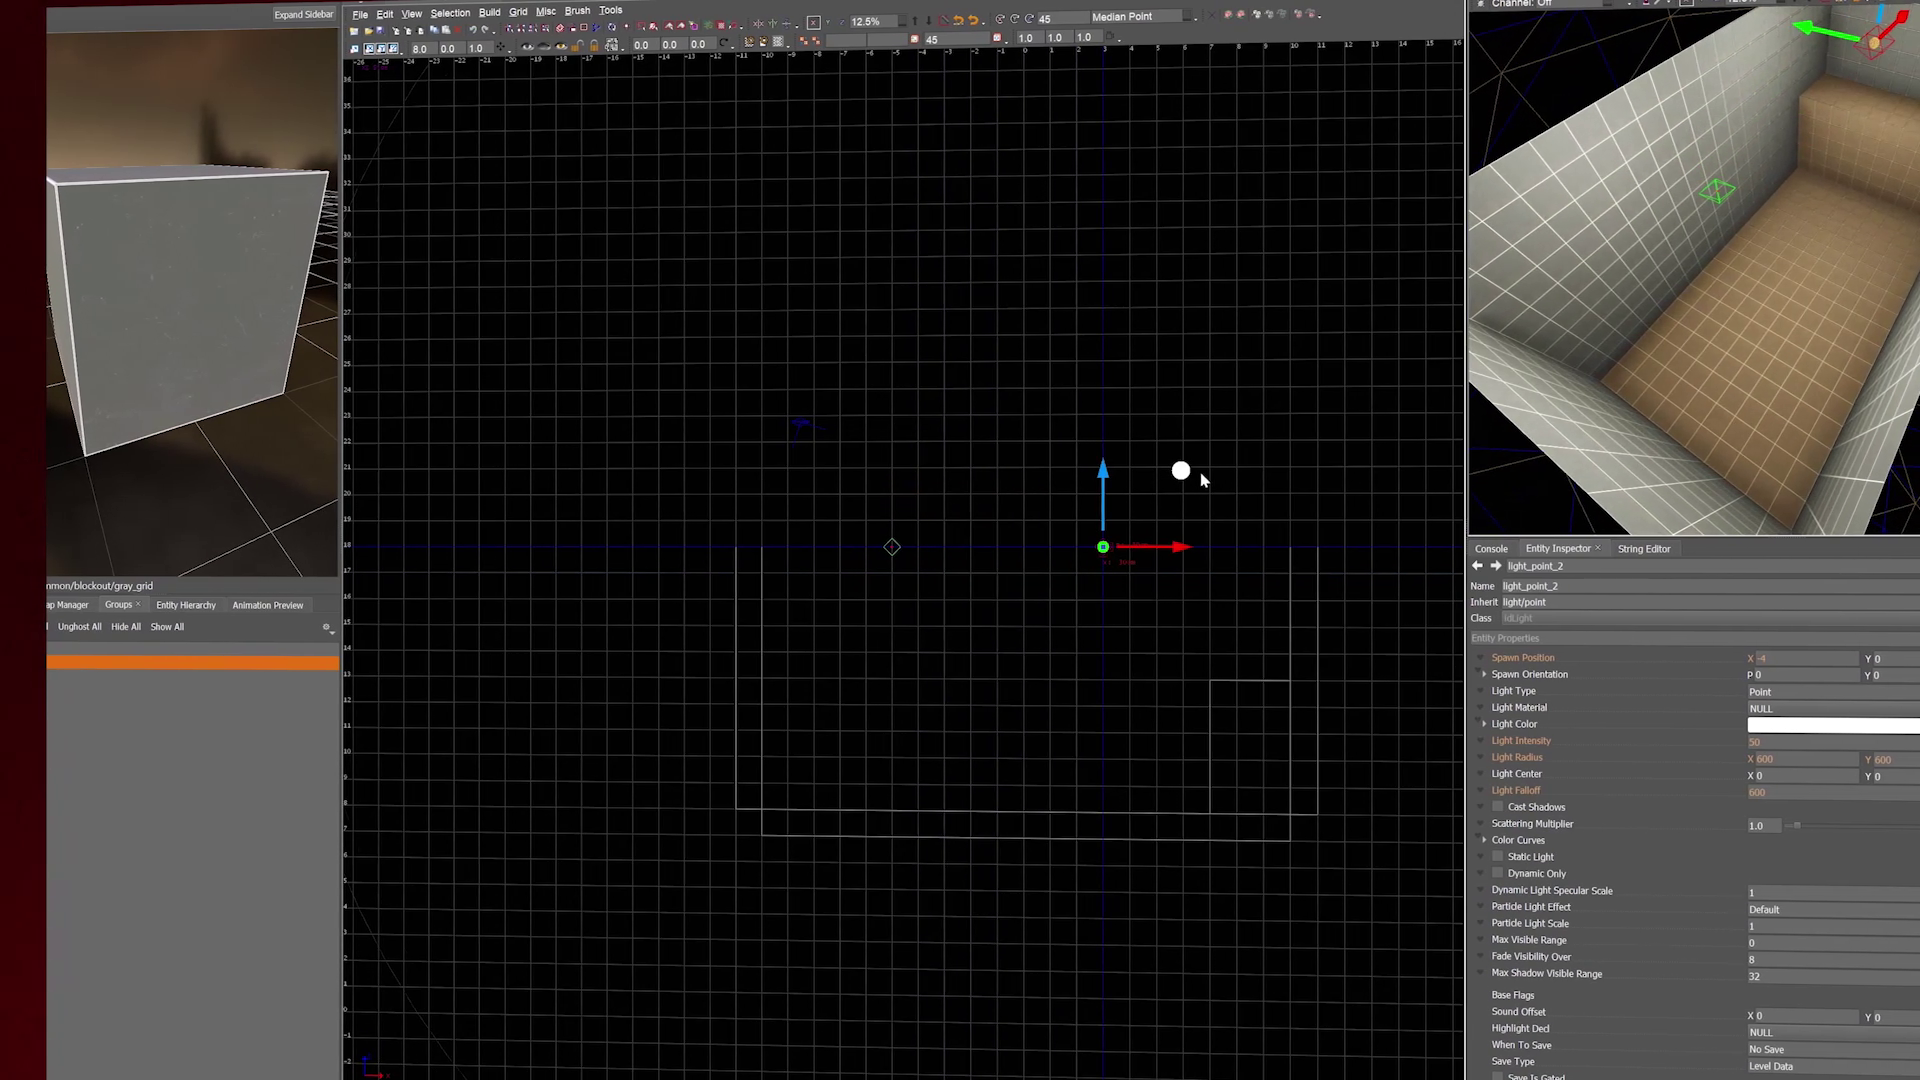Click the move-up arrow toolbar icon
The height and width of the screenshot is (1080, 1920).
[x=915, y=20]
